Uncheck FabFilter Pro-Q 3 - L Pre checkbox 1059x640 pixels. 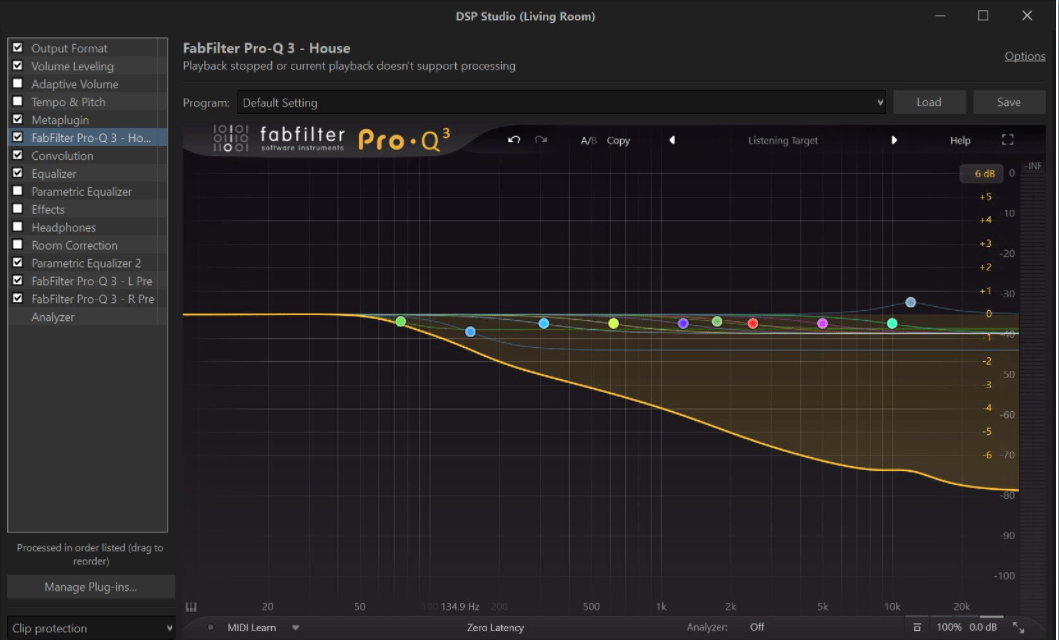tap(18, 281)
